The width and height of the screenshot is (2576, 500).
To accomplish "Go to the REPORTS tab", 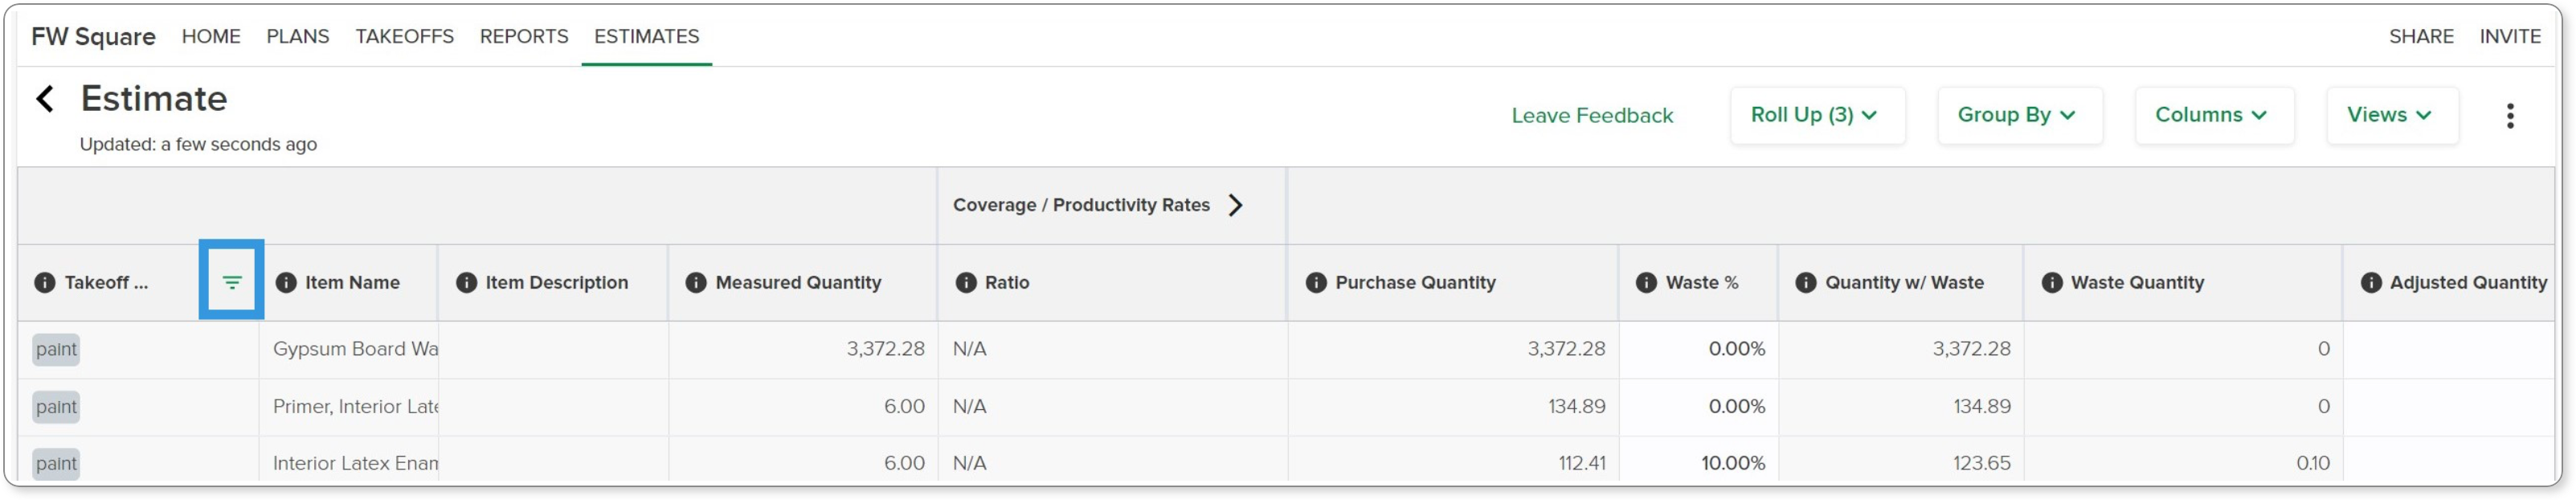I will [524, 37].
